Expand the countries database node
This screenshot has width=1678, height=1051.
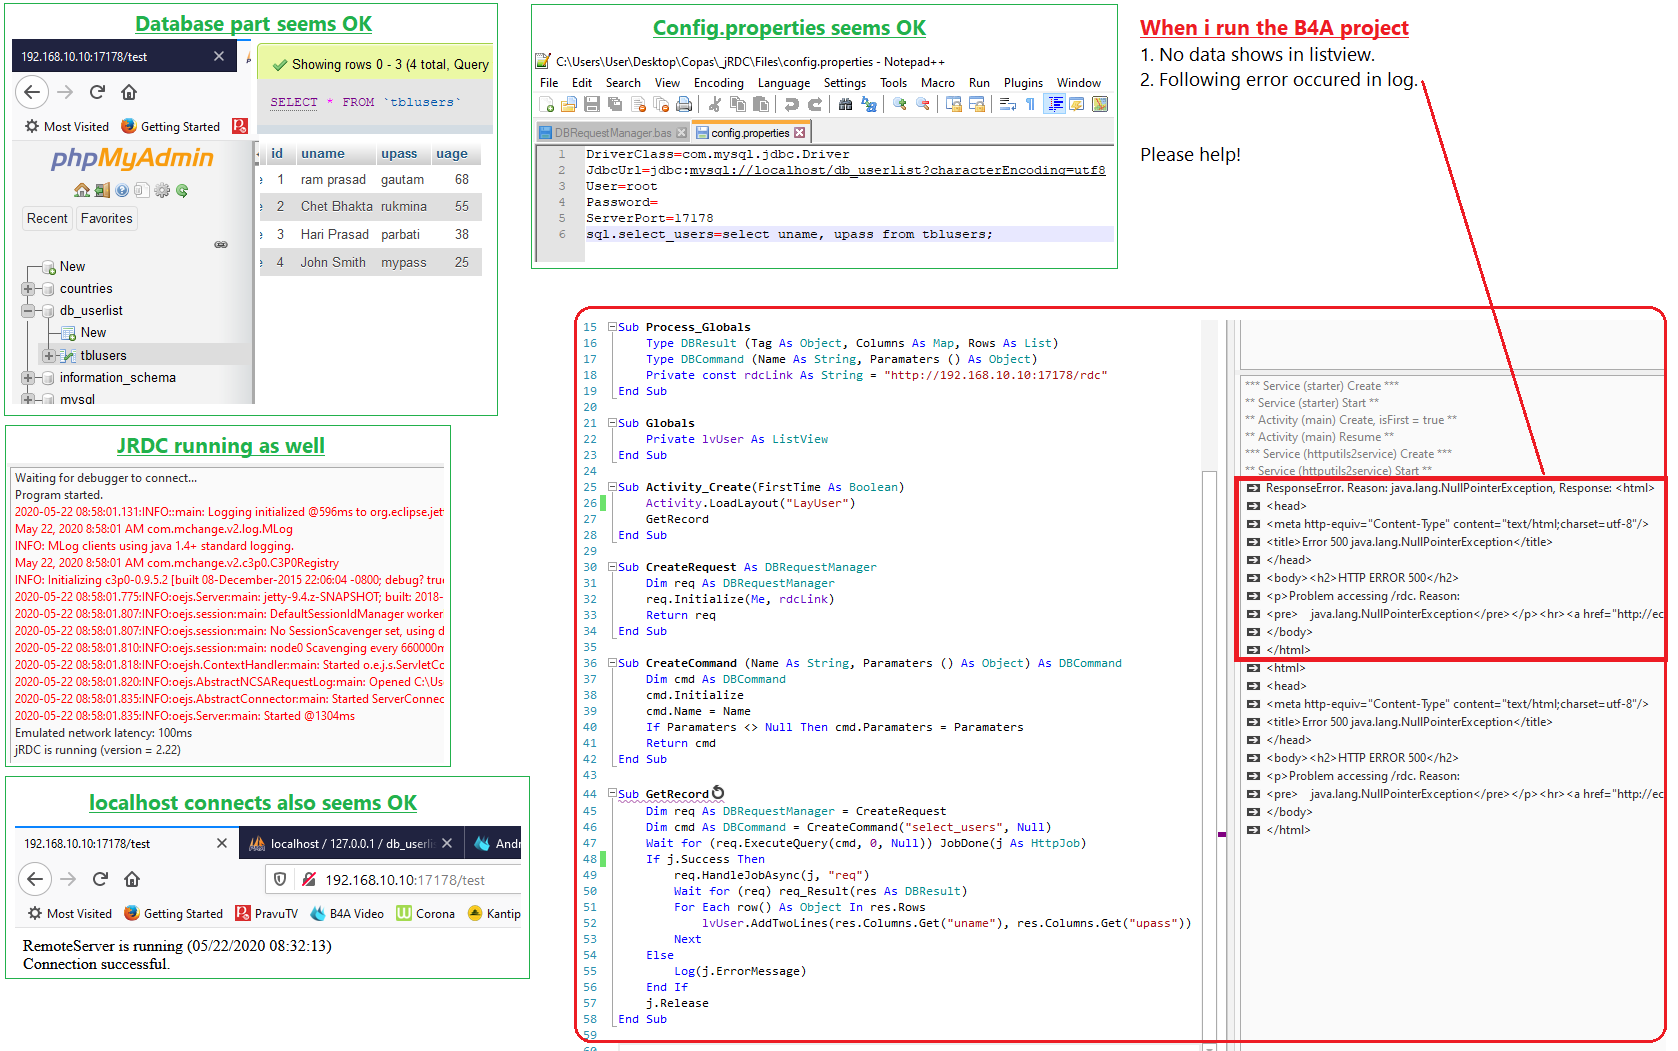[x=28, y=289]
